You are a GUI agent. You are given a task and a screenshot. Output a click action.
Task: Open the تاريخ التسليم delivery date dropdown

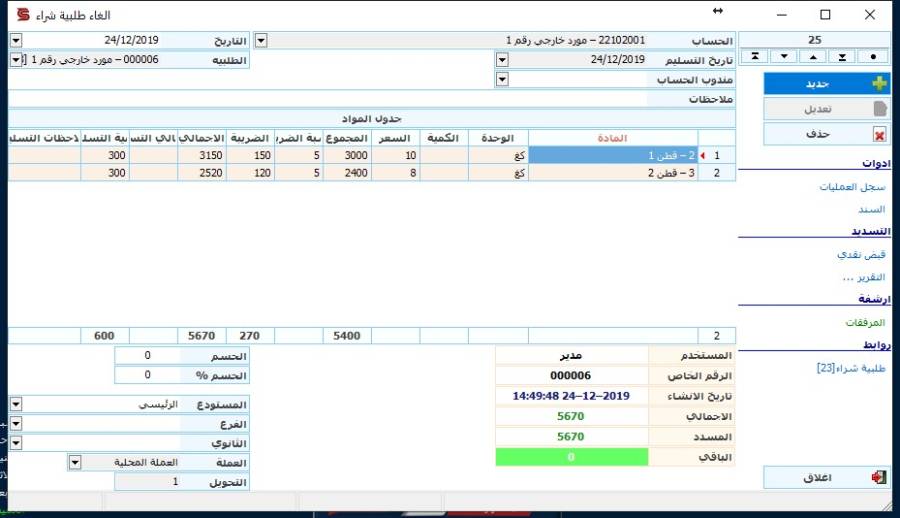tap(502, 60)
